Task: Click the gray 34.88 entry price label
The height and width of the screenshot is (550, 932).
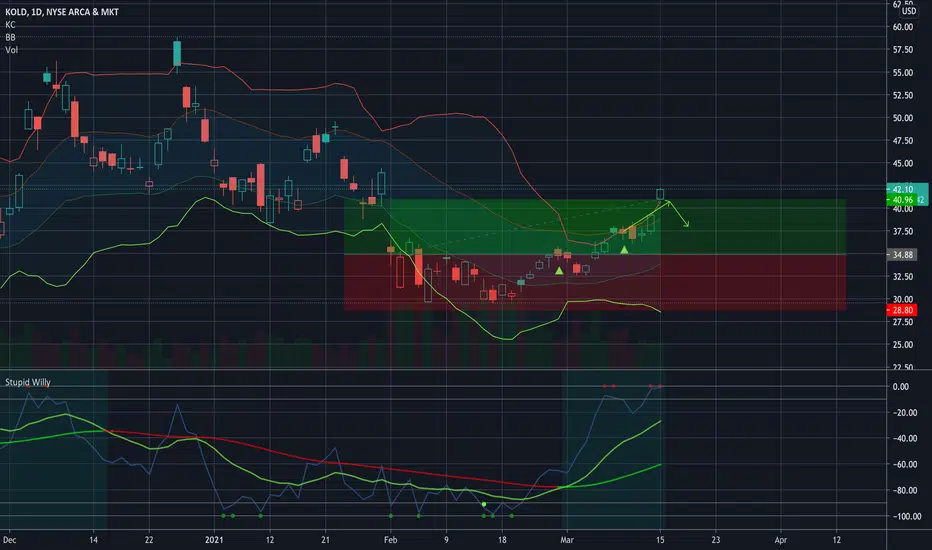Action: (902, 255)
